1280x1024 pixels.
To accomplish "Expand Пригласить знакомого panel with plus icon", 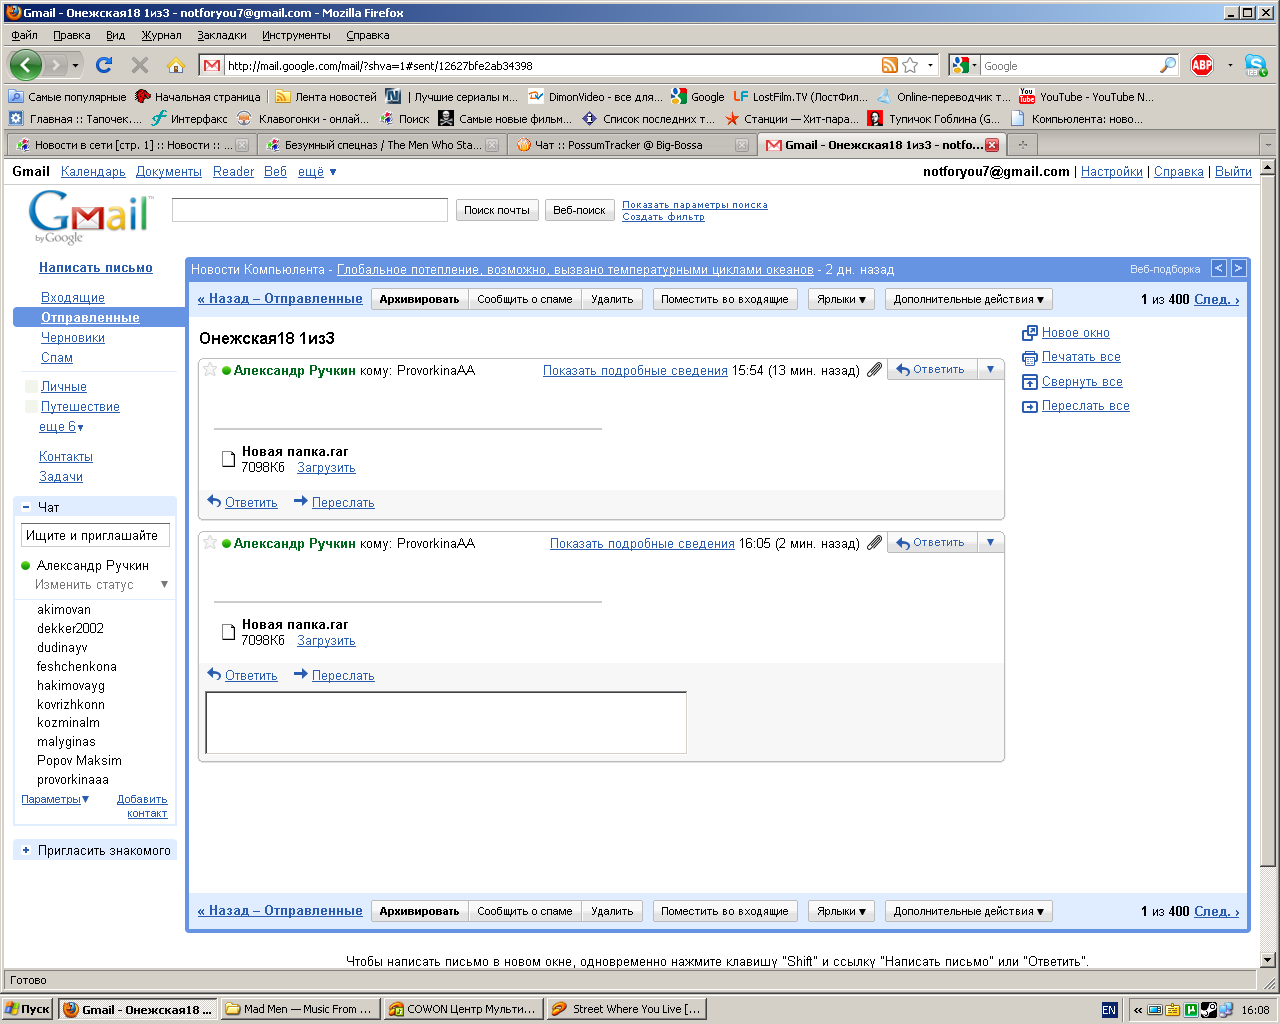I will (x=26, y=850).
